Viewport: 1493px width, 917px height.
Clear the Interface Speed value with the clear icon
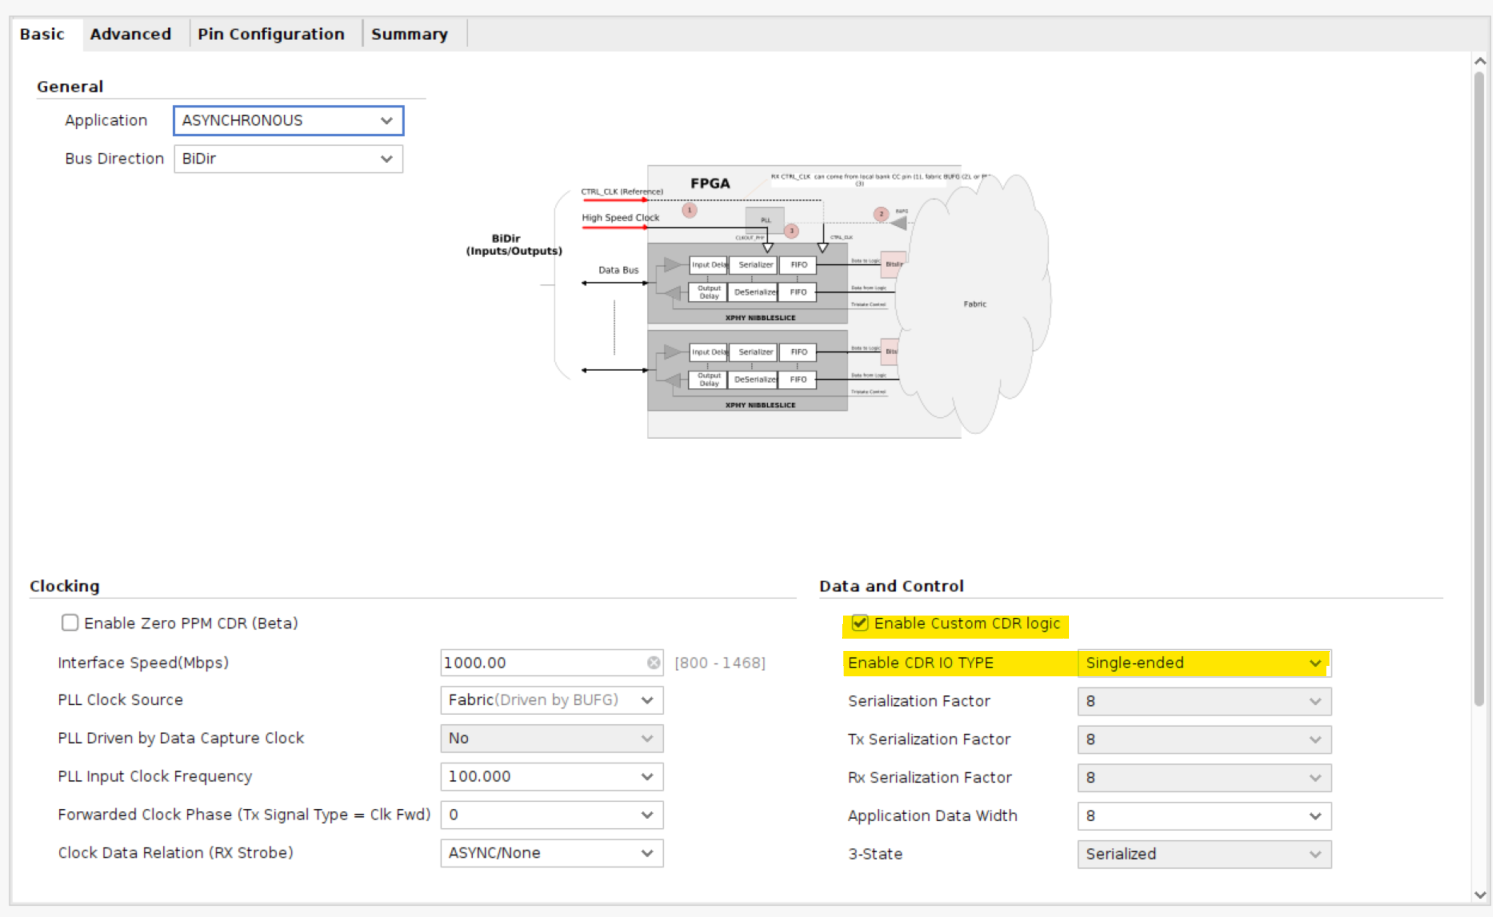pos(655,662)
